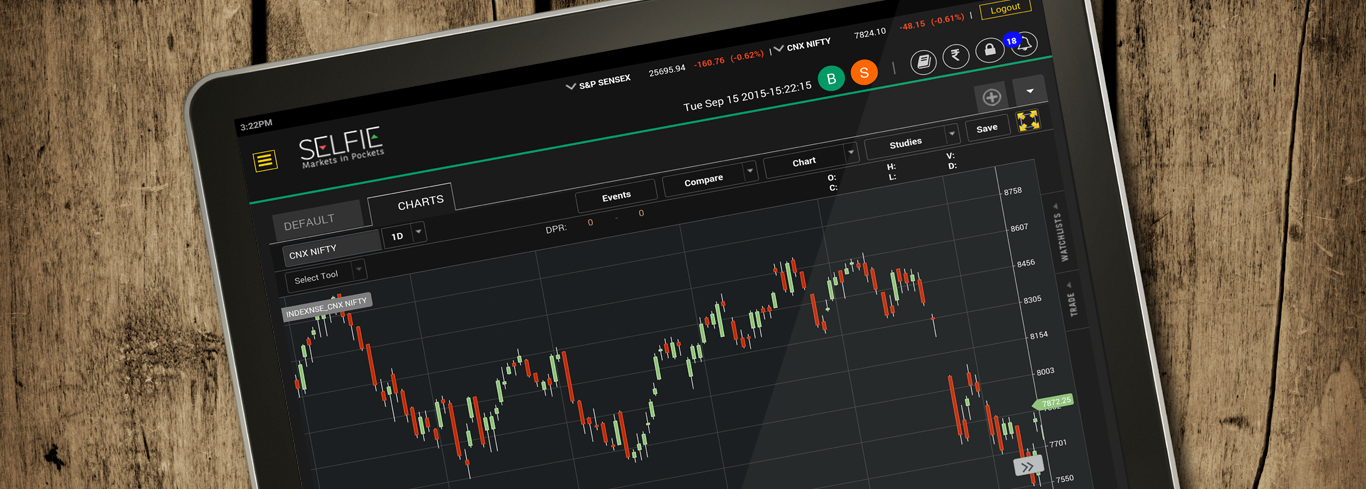
Task: Click the double-arrow jump to latest icon
Action: tap(1027, 466)
